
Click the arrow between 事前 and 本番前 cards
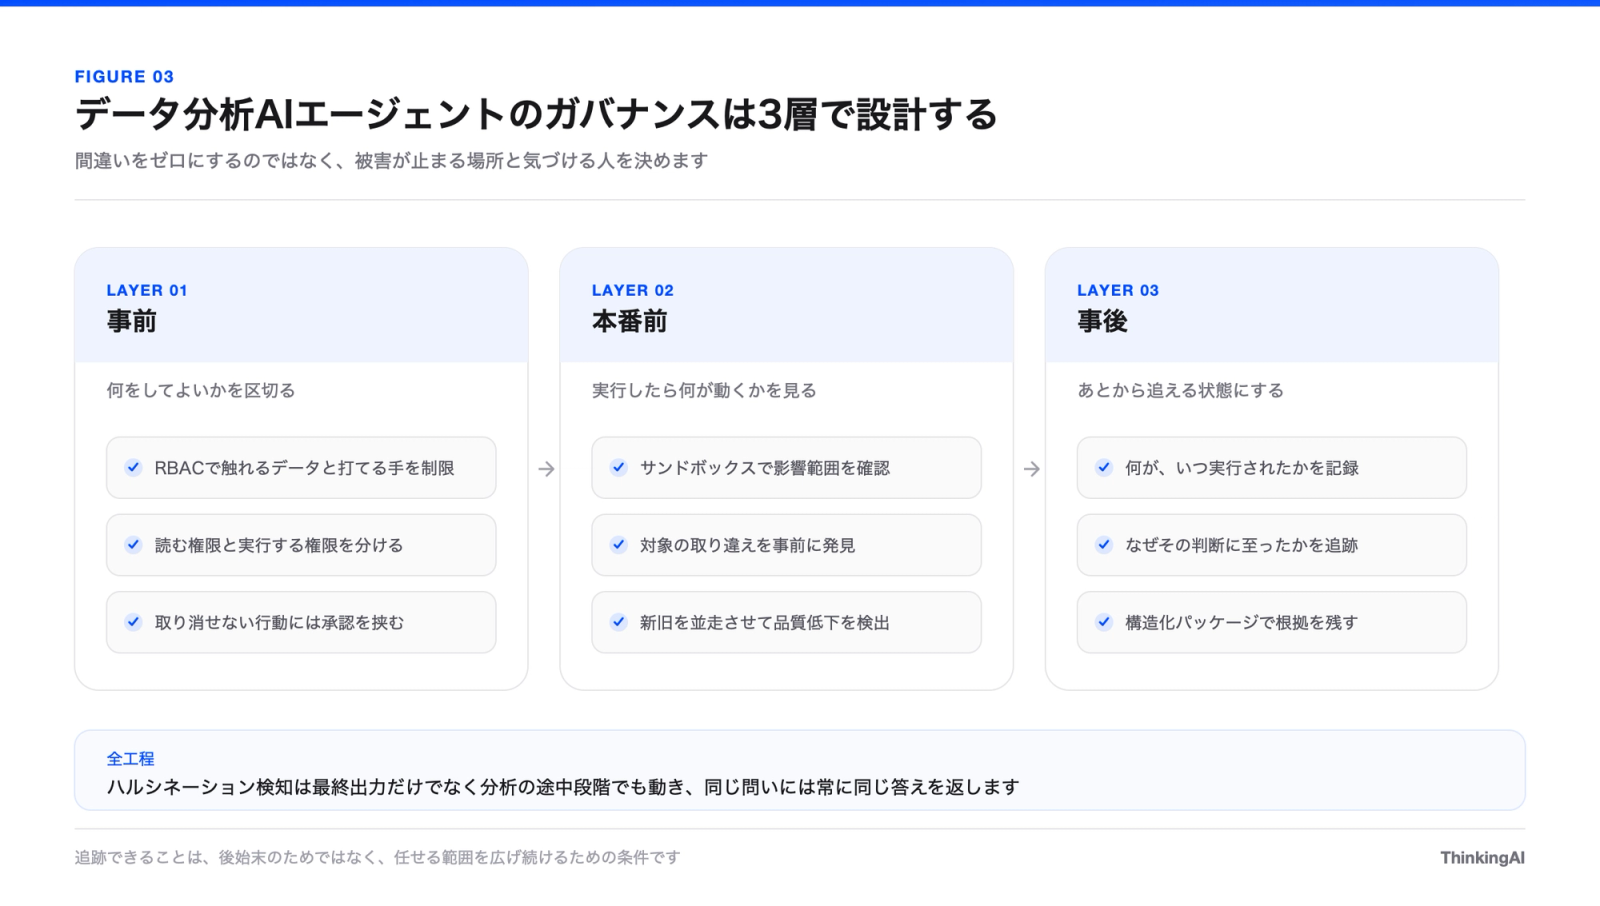pos(546,469)
